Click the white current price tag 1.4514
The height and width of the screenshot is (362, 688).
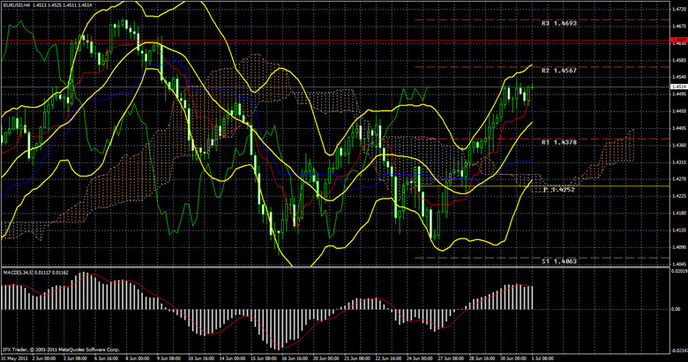click(x=679, y=87)
